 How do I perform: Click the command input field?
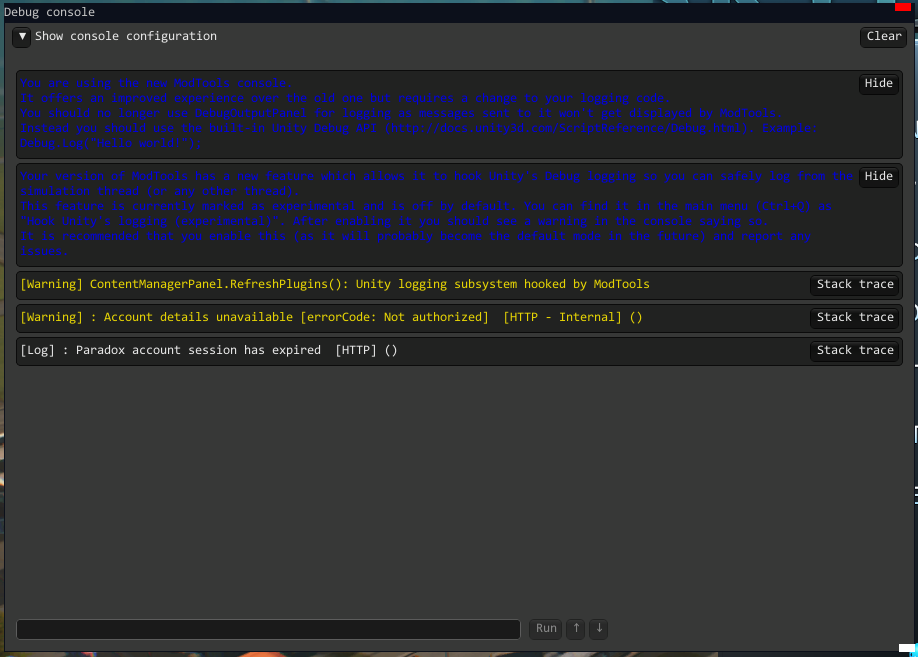[x=268, y=629]
